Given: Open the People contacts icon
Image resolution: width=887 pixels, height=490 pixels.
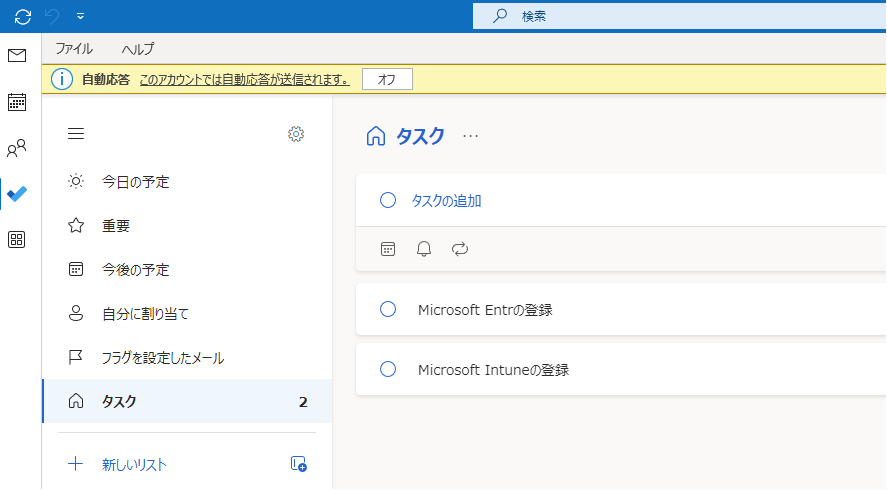Looking at the screenshot, I should 17,149.
